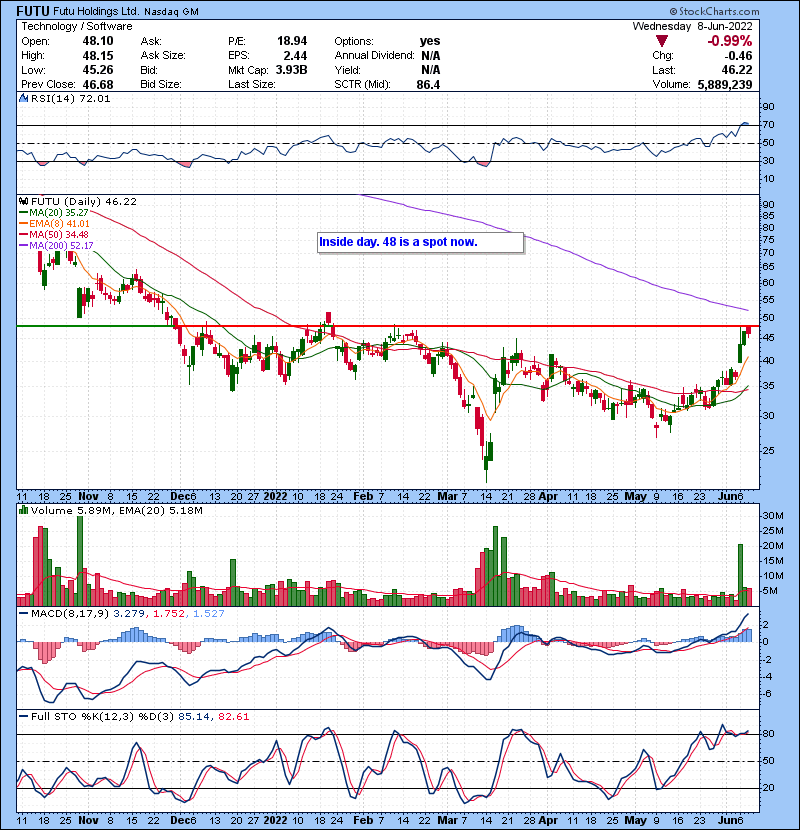Click the RSI(14) 72.01 reading
800x830 pixels.
[70, 98]
